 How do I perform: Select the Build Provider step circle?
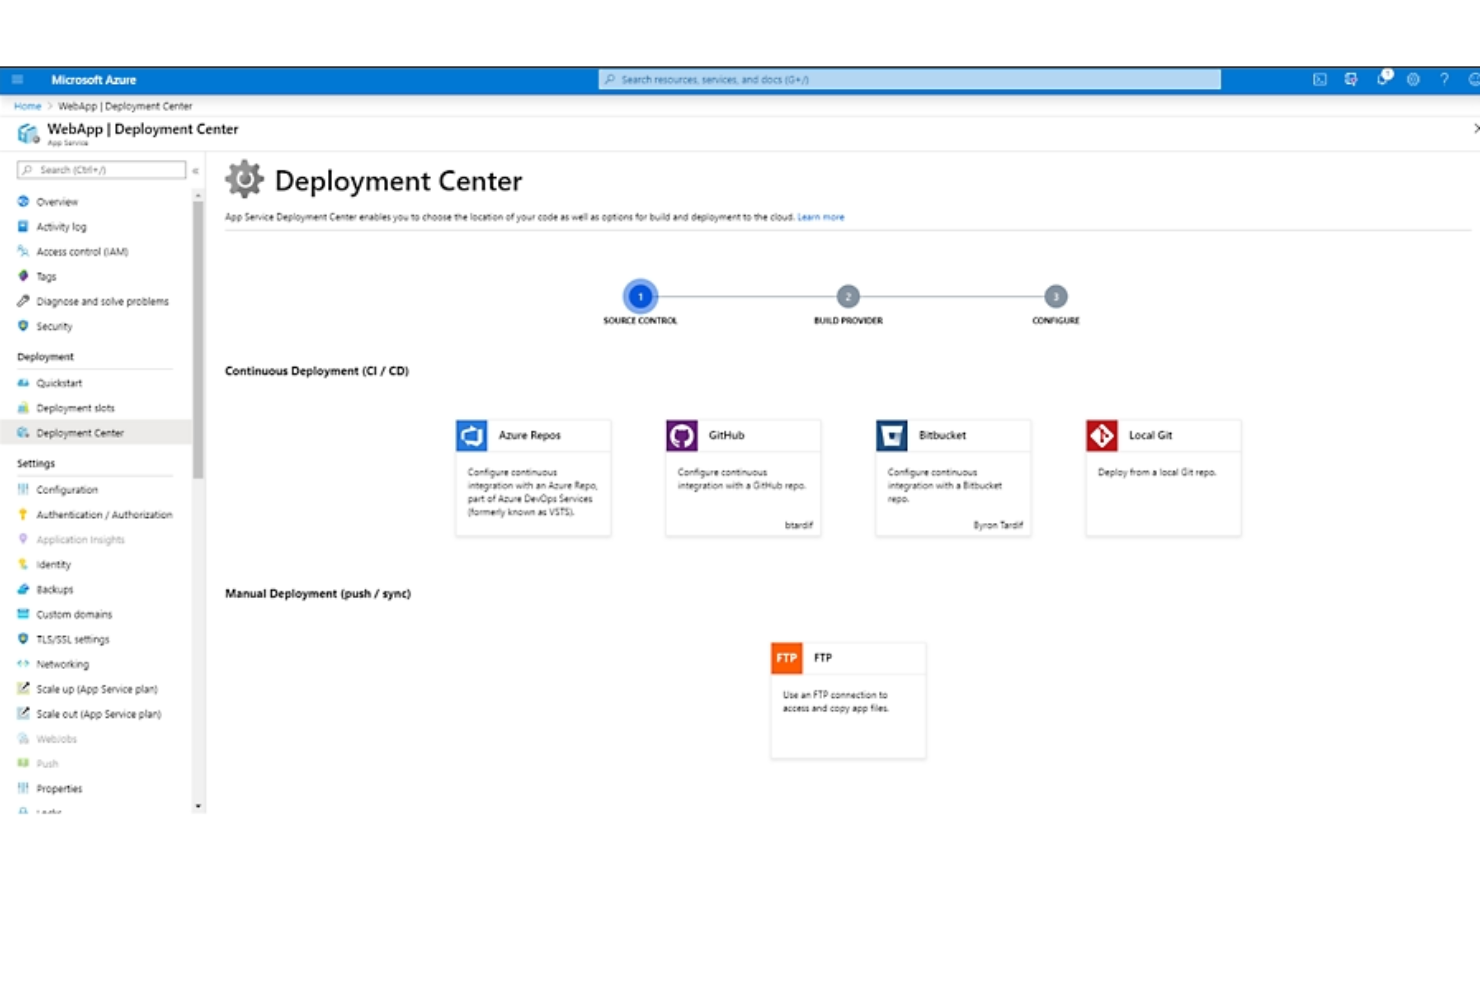click(847, 297)
